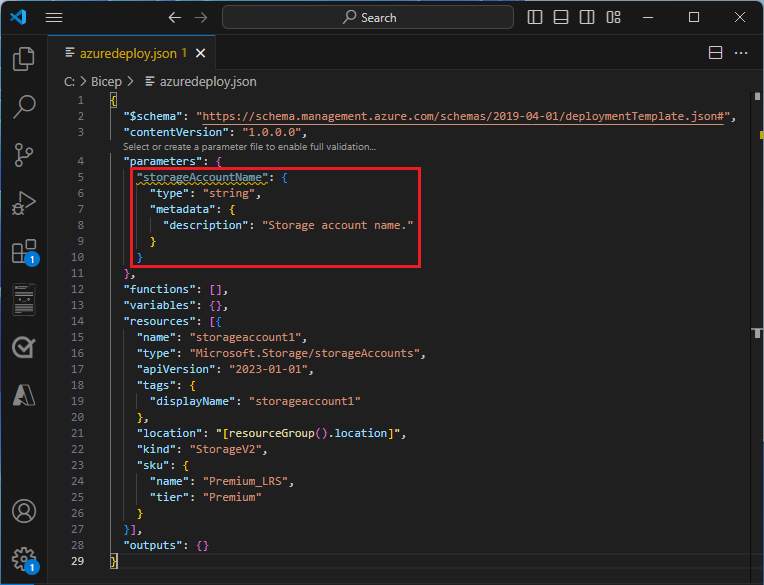
Task: Click the "tier" key on line 25
Action: click(x=169, y=497)
